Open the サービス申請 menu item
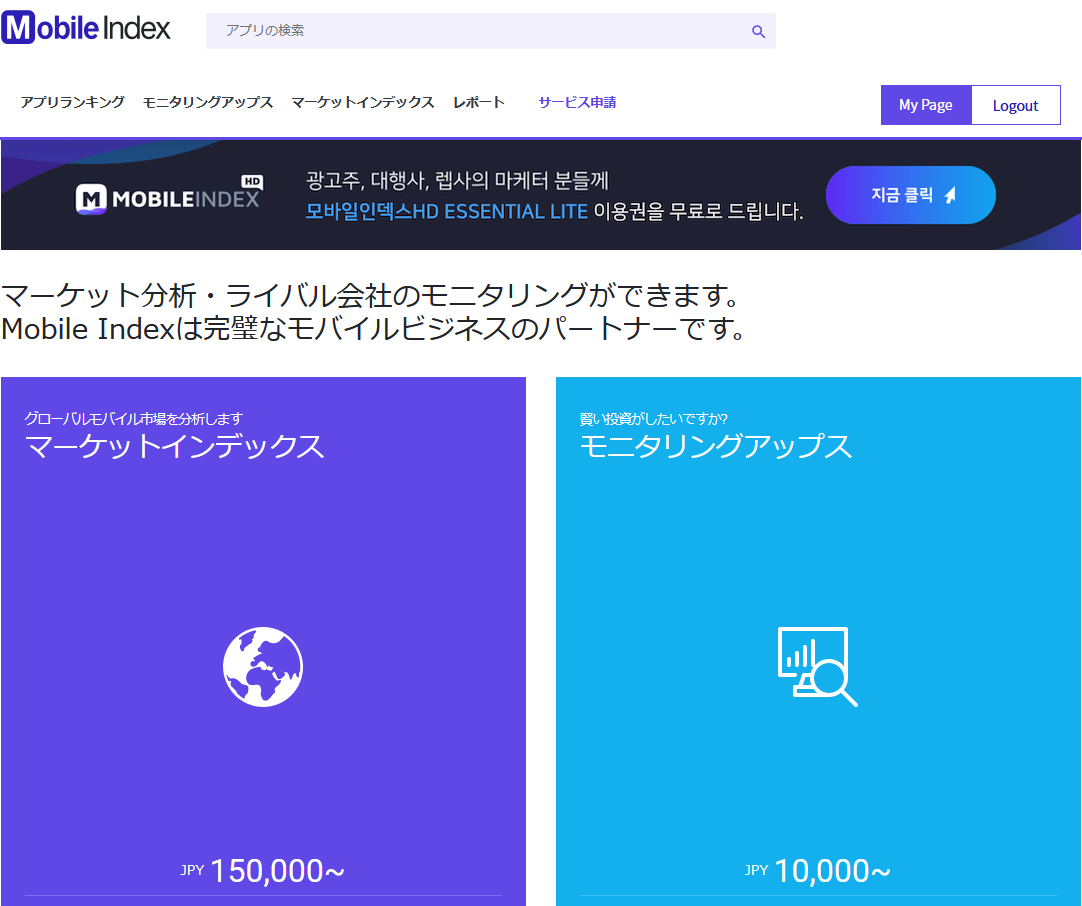1082x906 pixels. pyautogui.click(x=578, y=102)
